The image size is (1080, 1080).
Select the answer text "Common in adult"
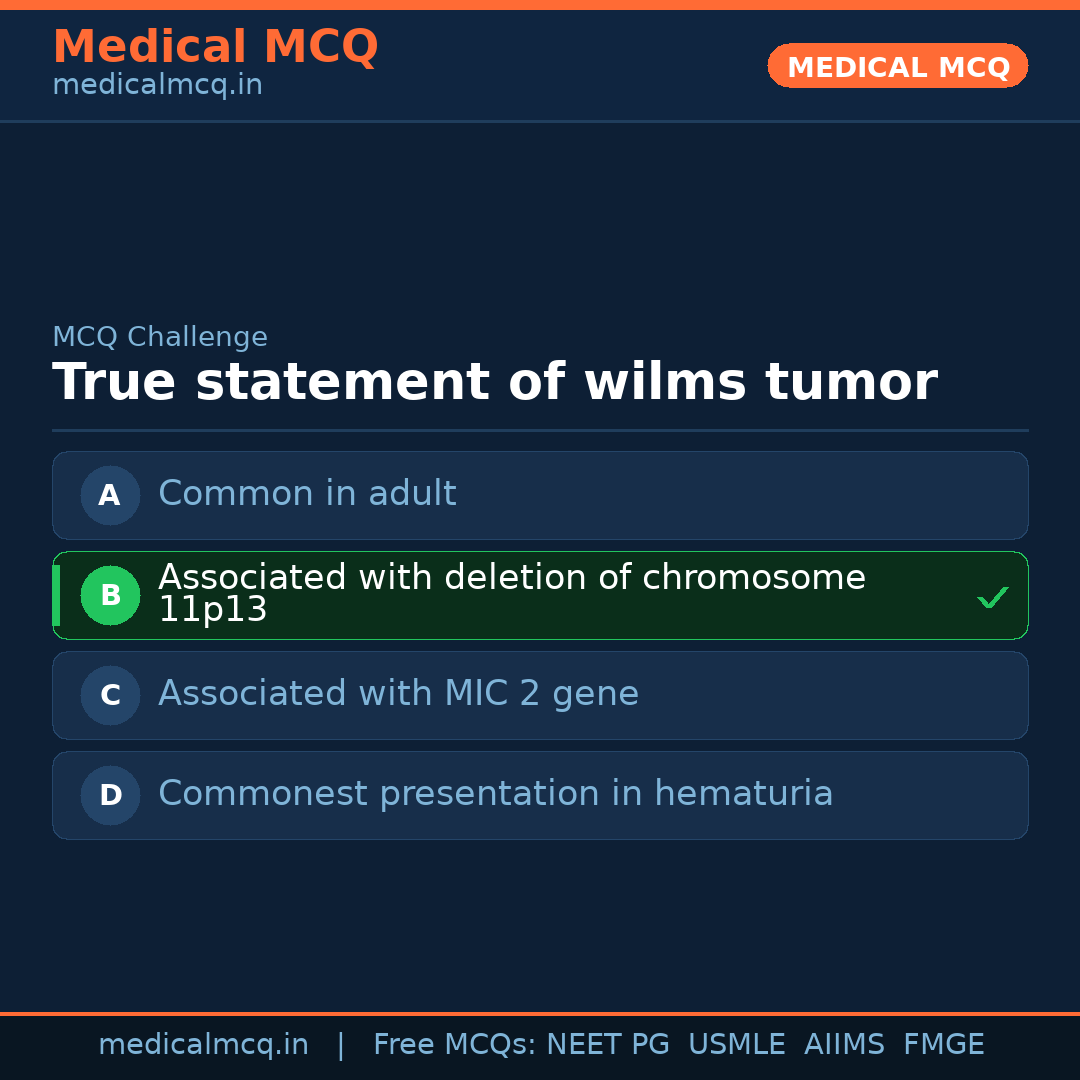pos(307,494)
